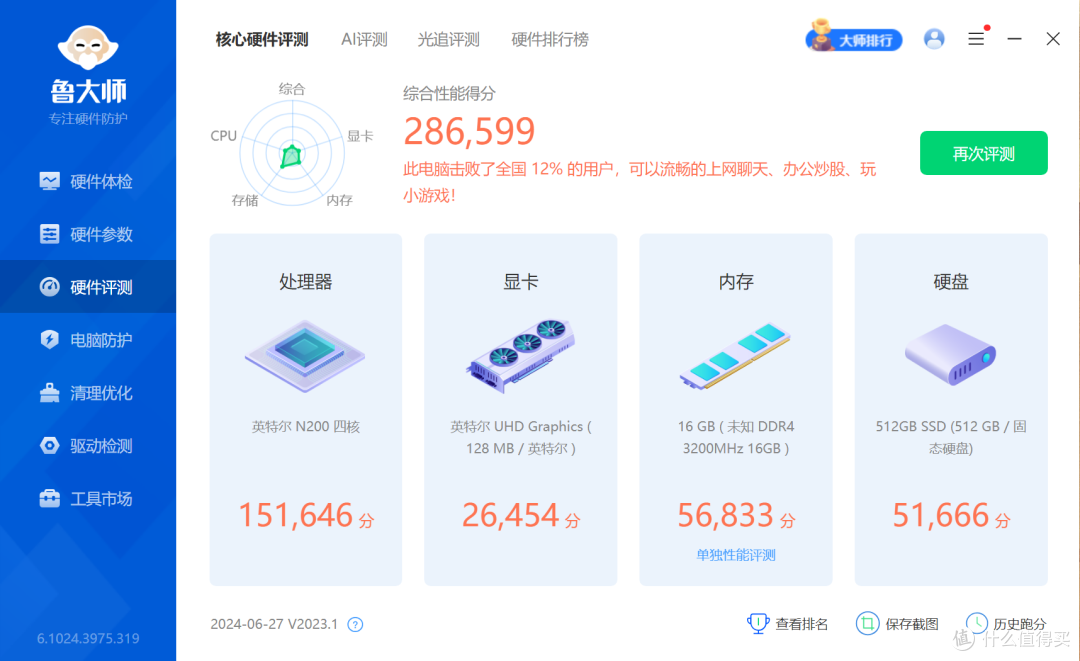Click the processor score 151,646

[x=296, y=515]
